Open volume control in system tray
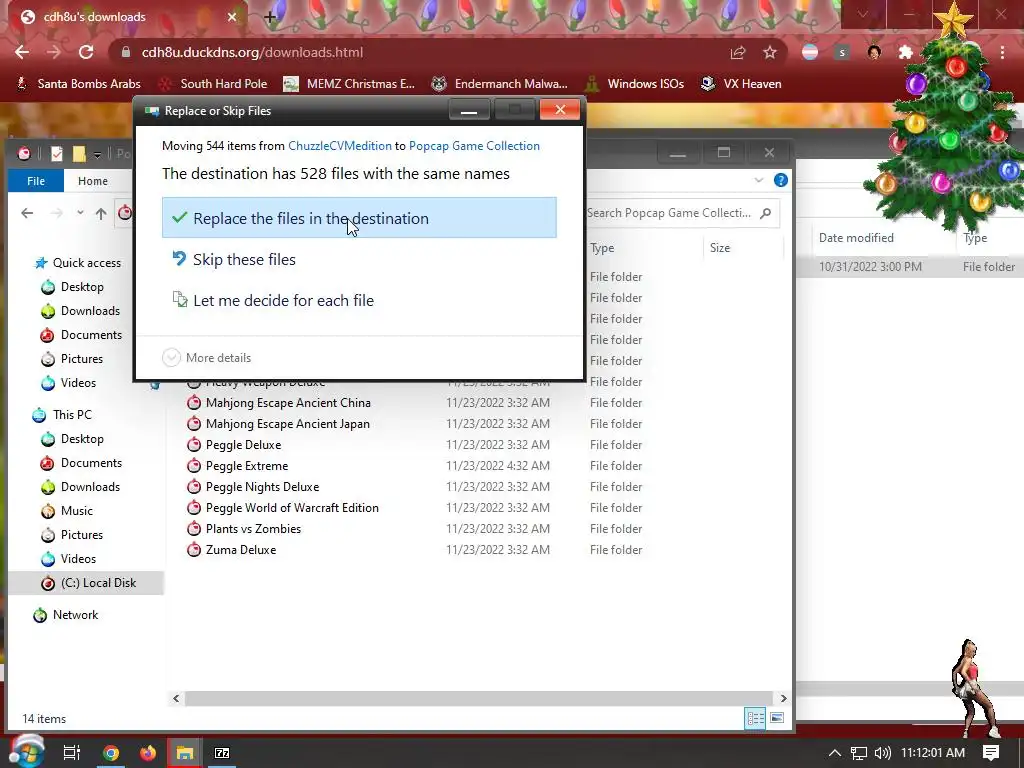 pyautogui.click(x=882, y=753)
